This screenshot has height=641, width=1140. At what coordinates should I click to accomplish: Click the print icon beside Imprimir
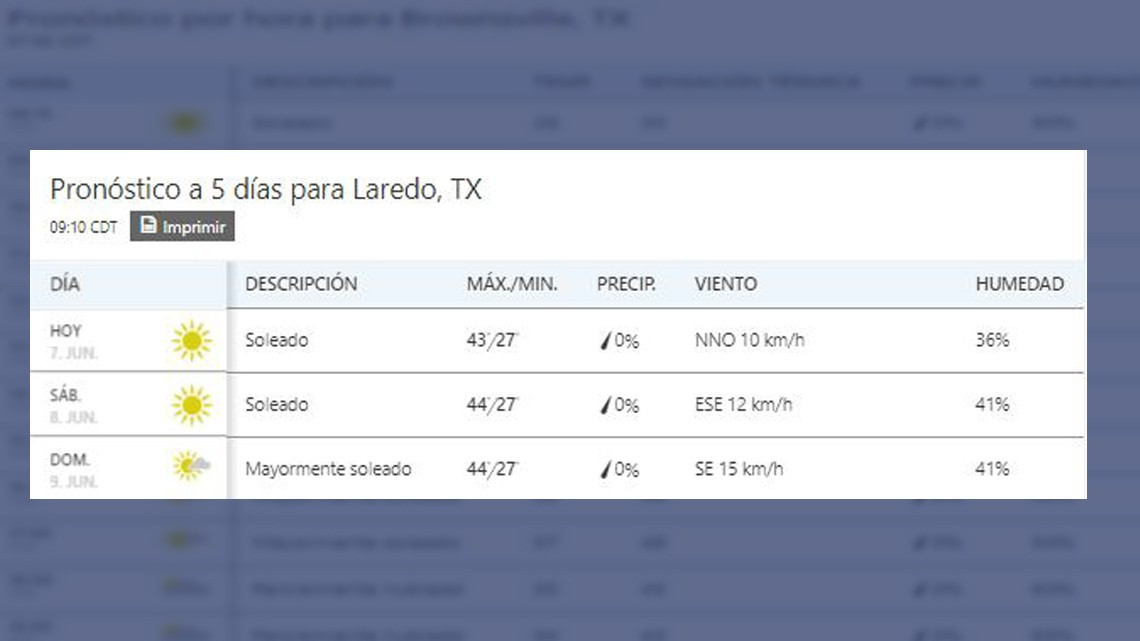pyautogui.click(x=148, y=227)
